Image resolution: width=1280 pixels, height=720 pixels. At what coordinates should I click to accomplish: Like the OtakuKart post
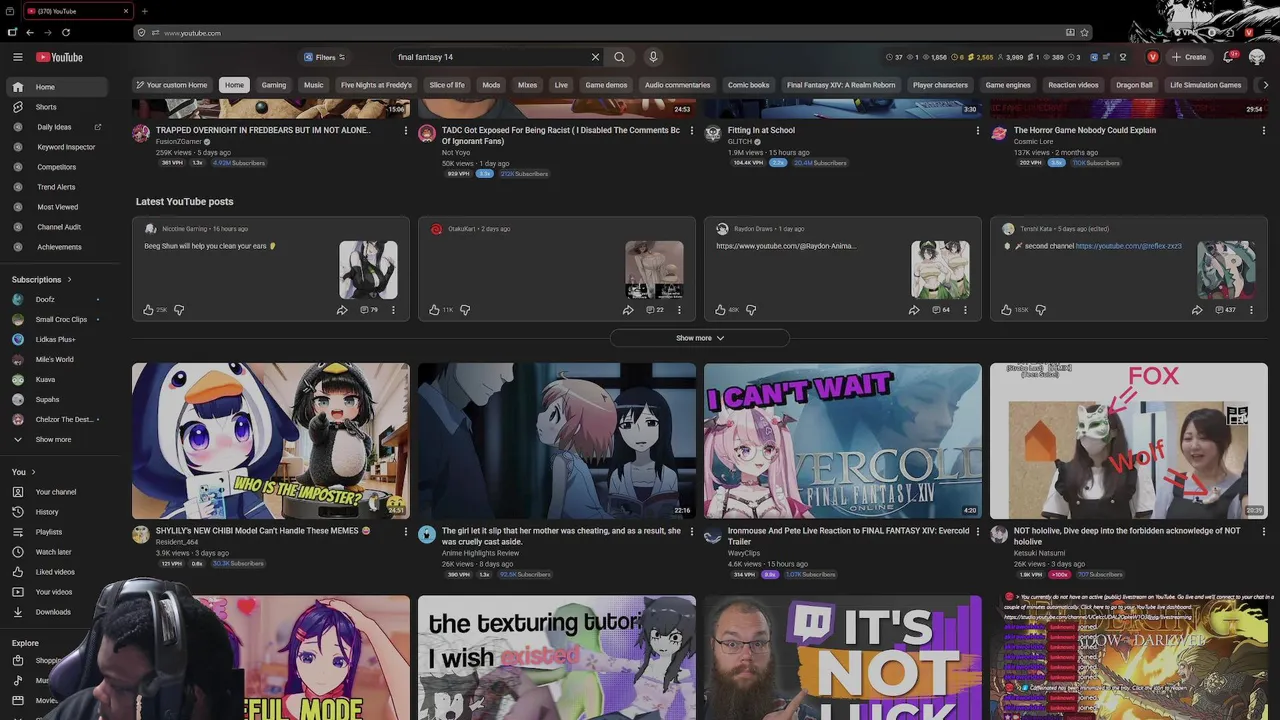pos(434,310)
